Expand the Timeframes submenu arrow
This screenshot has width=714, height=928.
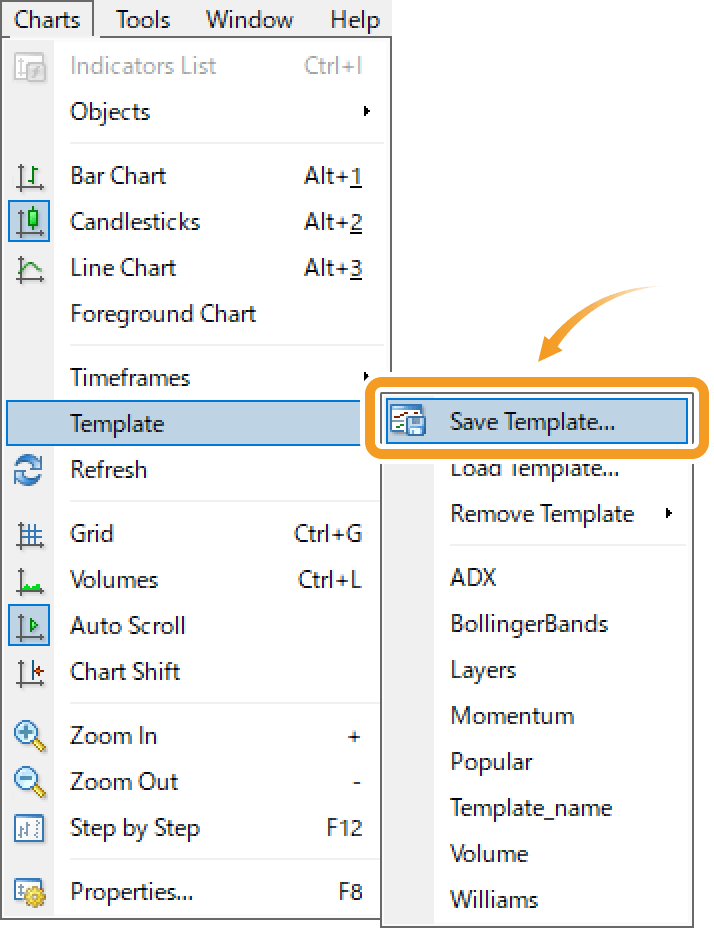point(366,376)
